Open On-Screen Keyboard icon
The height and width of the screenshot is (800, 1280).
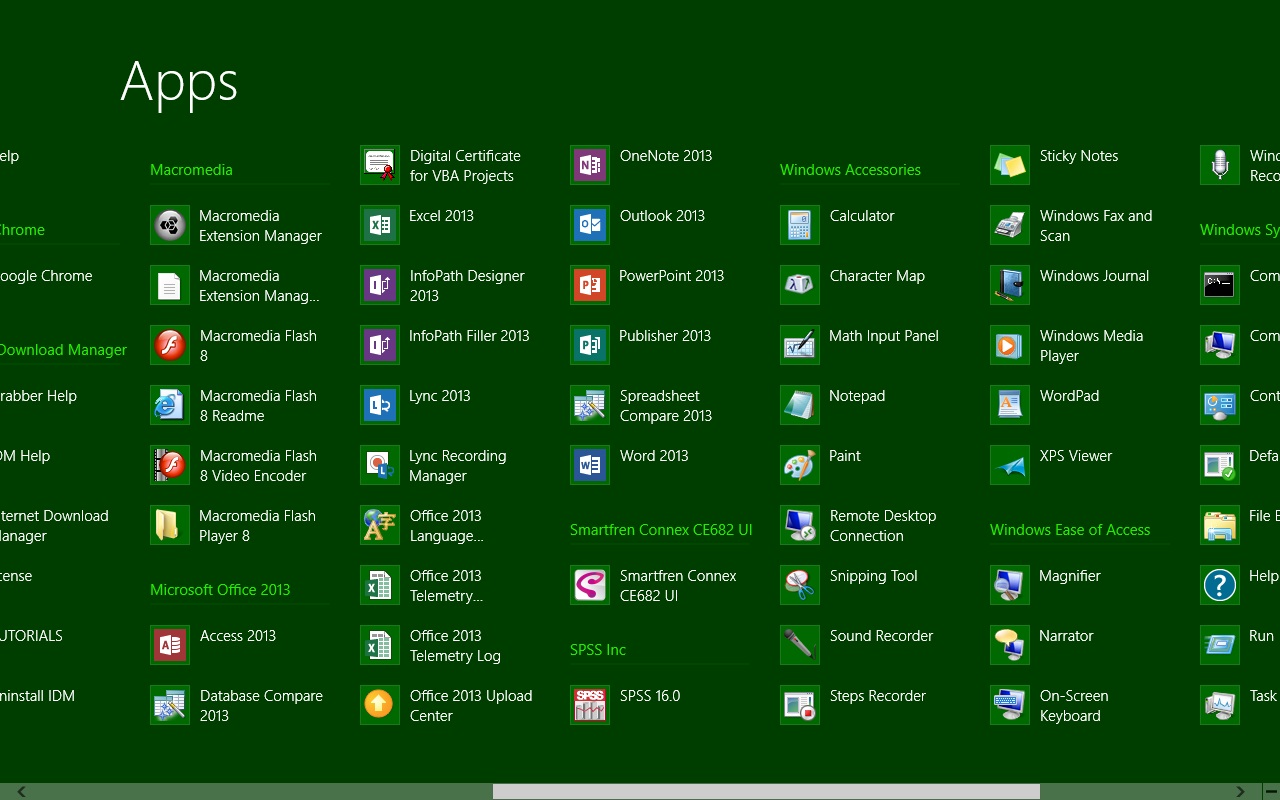click(1010, 705)
